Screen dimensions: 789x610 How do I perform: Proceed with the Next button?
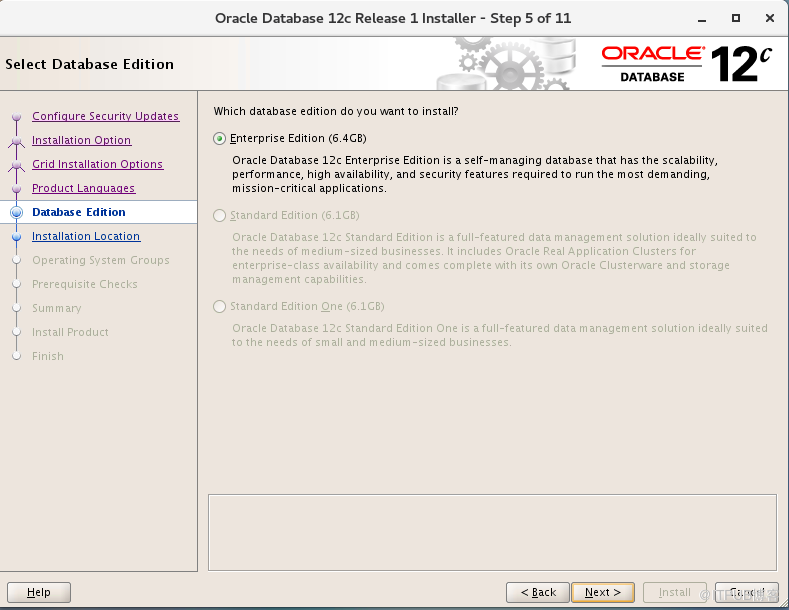pos(603,592)
